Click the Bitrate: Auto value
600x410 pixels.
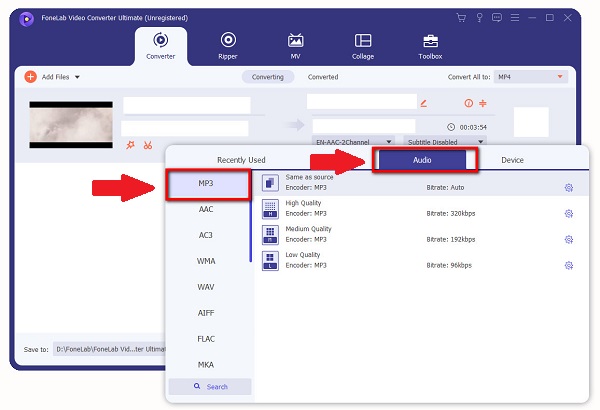tap(445, 188)
